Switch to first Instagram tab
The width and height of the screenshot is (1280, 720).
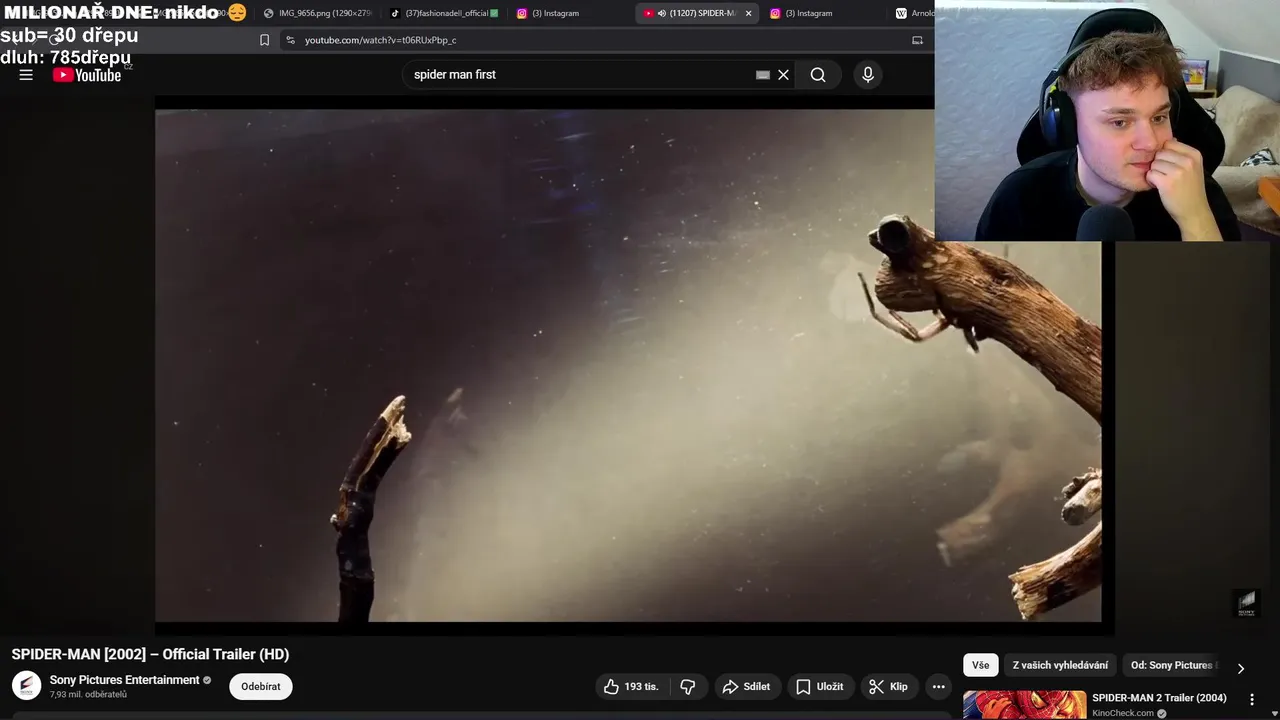[x=570, y=13]
